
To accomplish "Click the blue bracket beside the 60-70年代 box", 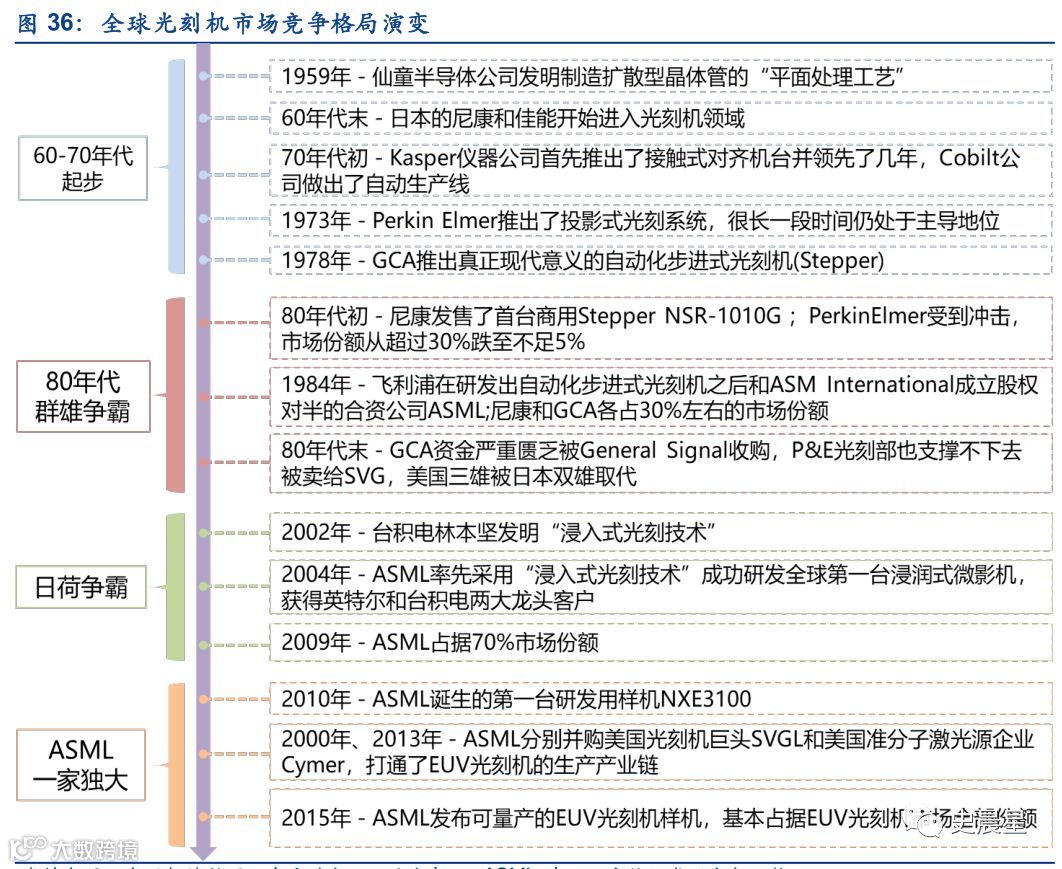I will pos(175,167).
